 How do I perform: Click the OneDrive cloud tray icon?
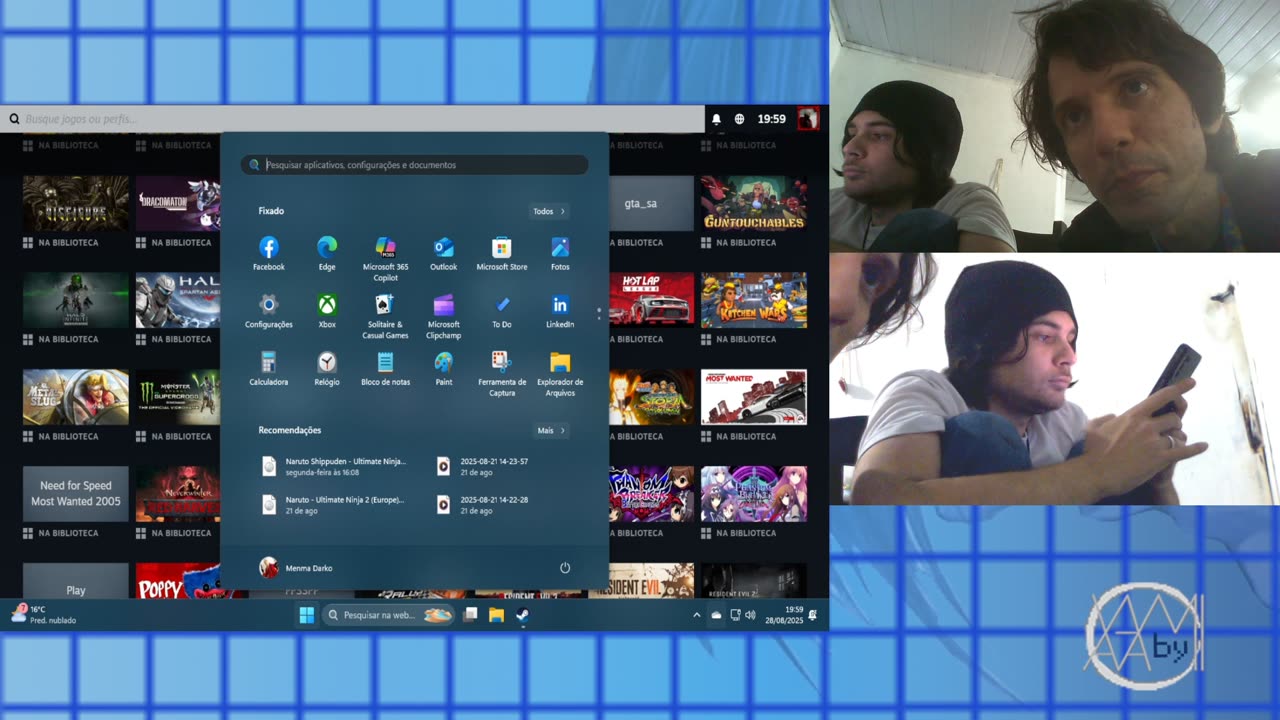716,615
